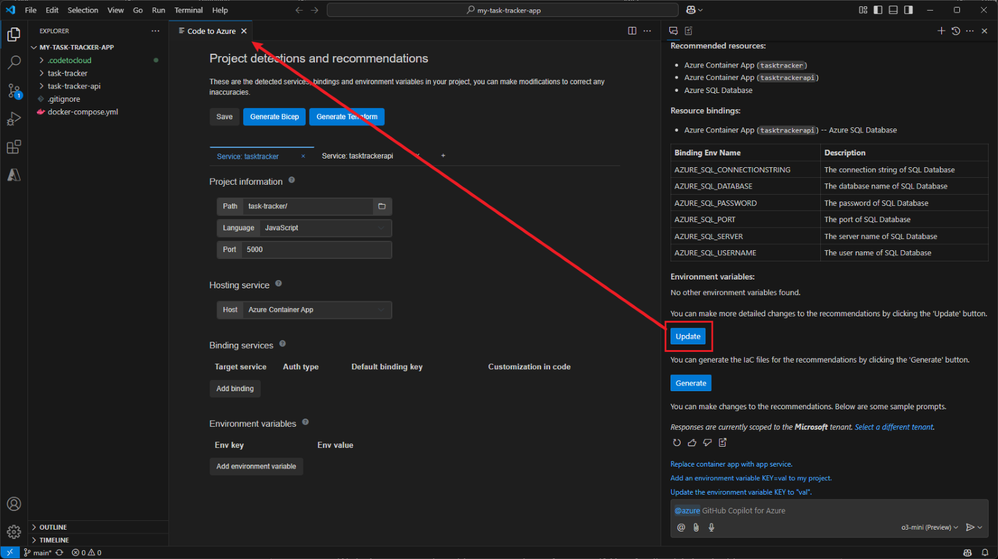Viewport: 998px width, 559px height.
Task: Open the chat panel more actions ellipsis
Action: tap(970, 31)
